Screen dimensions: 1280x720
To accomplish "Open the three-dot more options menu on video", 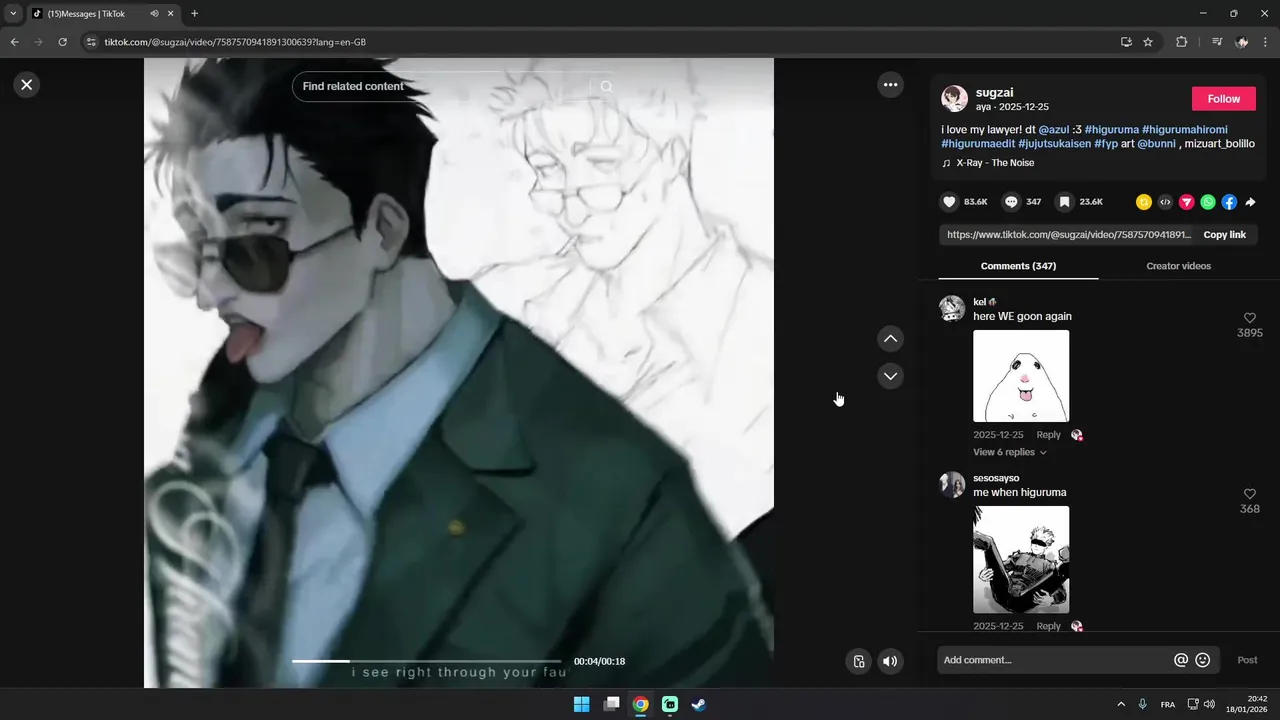I will pyautogui.click(x=890, y=85).
